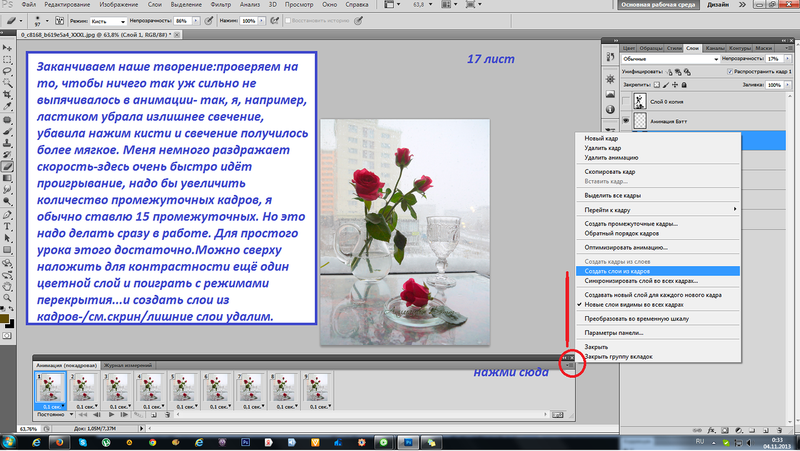Click the opacity value field 86%

182,21
